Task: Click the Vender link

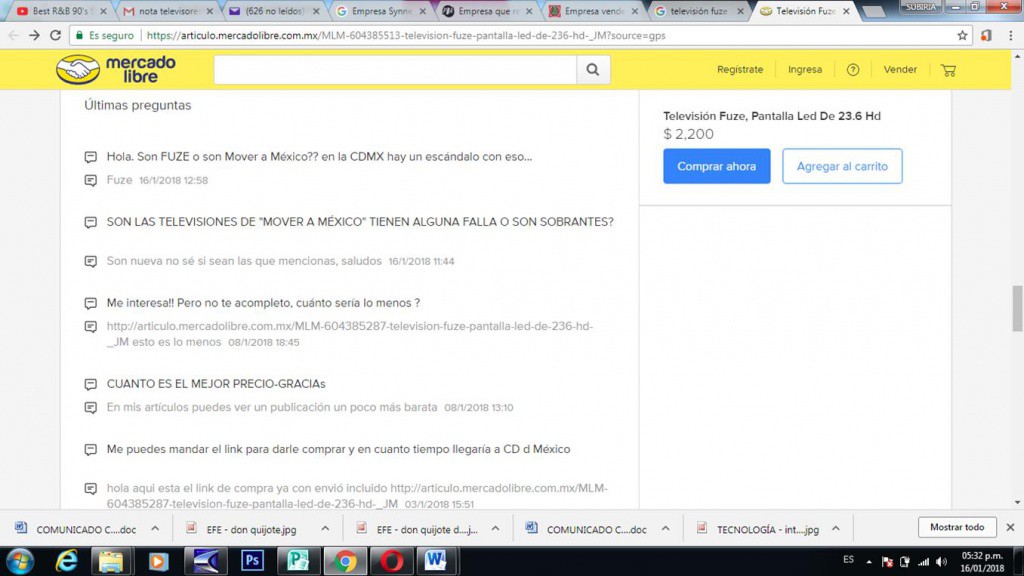Action: coord(900,69)
